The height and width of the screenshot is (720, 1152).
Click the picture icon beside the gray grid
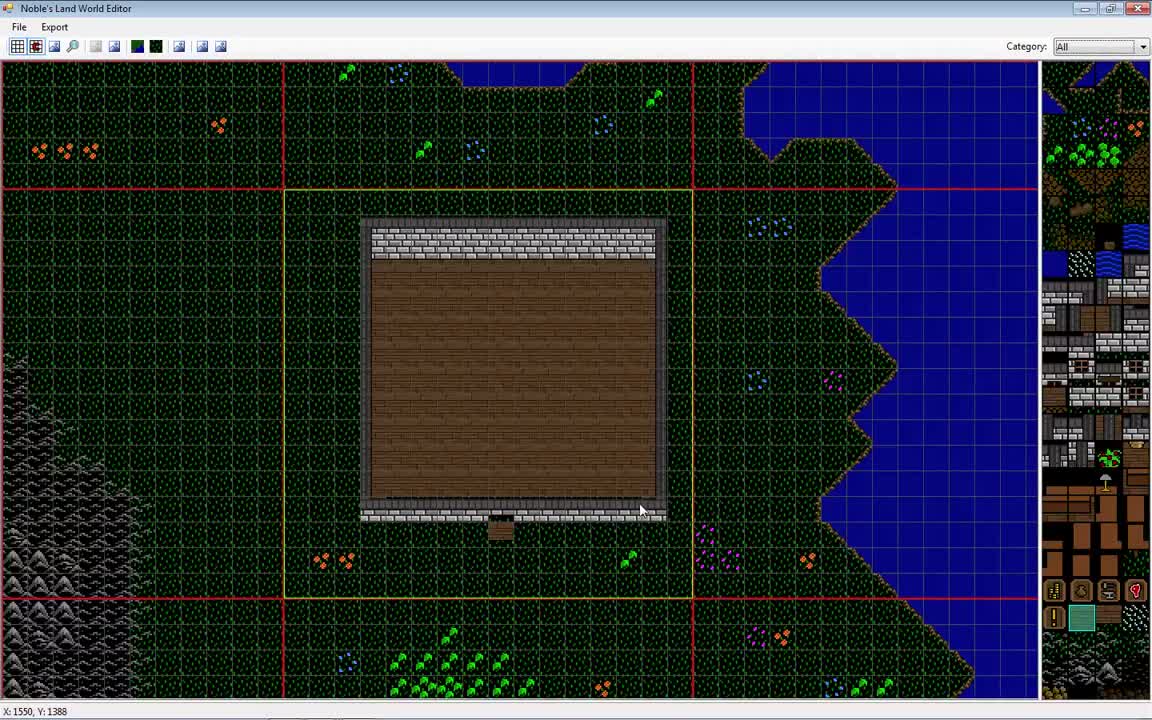point(115,46)
